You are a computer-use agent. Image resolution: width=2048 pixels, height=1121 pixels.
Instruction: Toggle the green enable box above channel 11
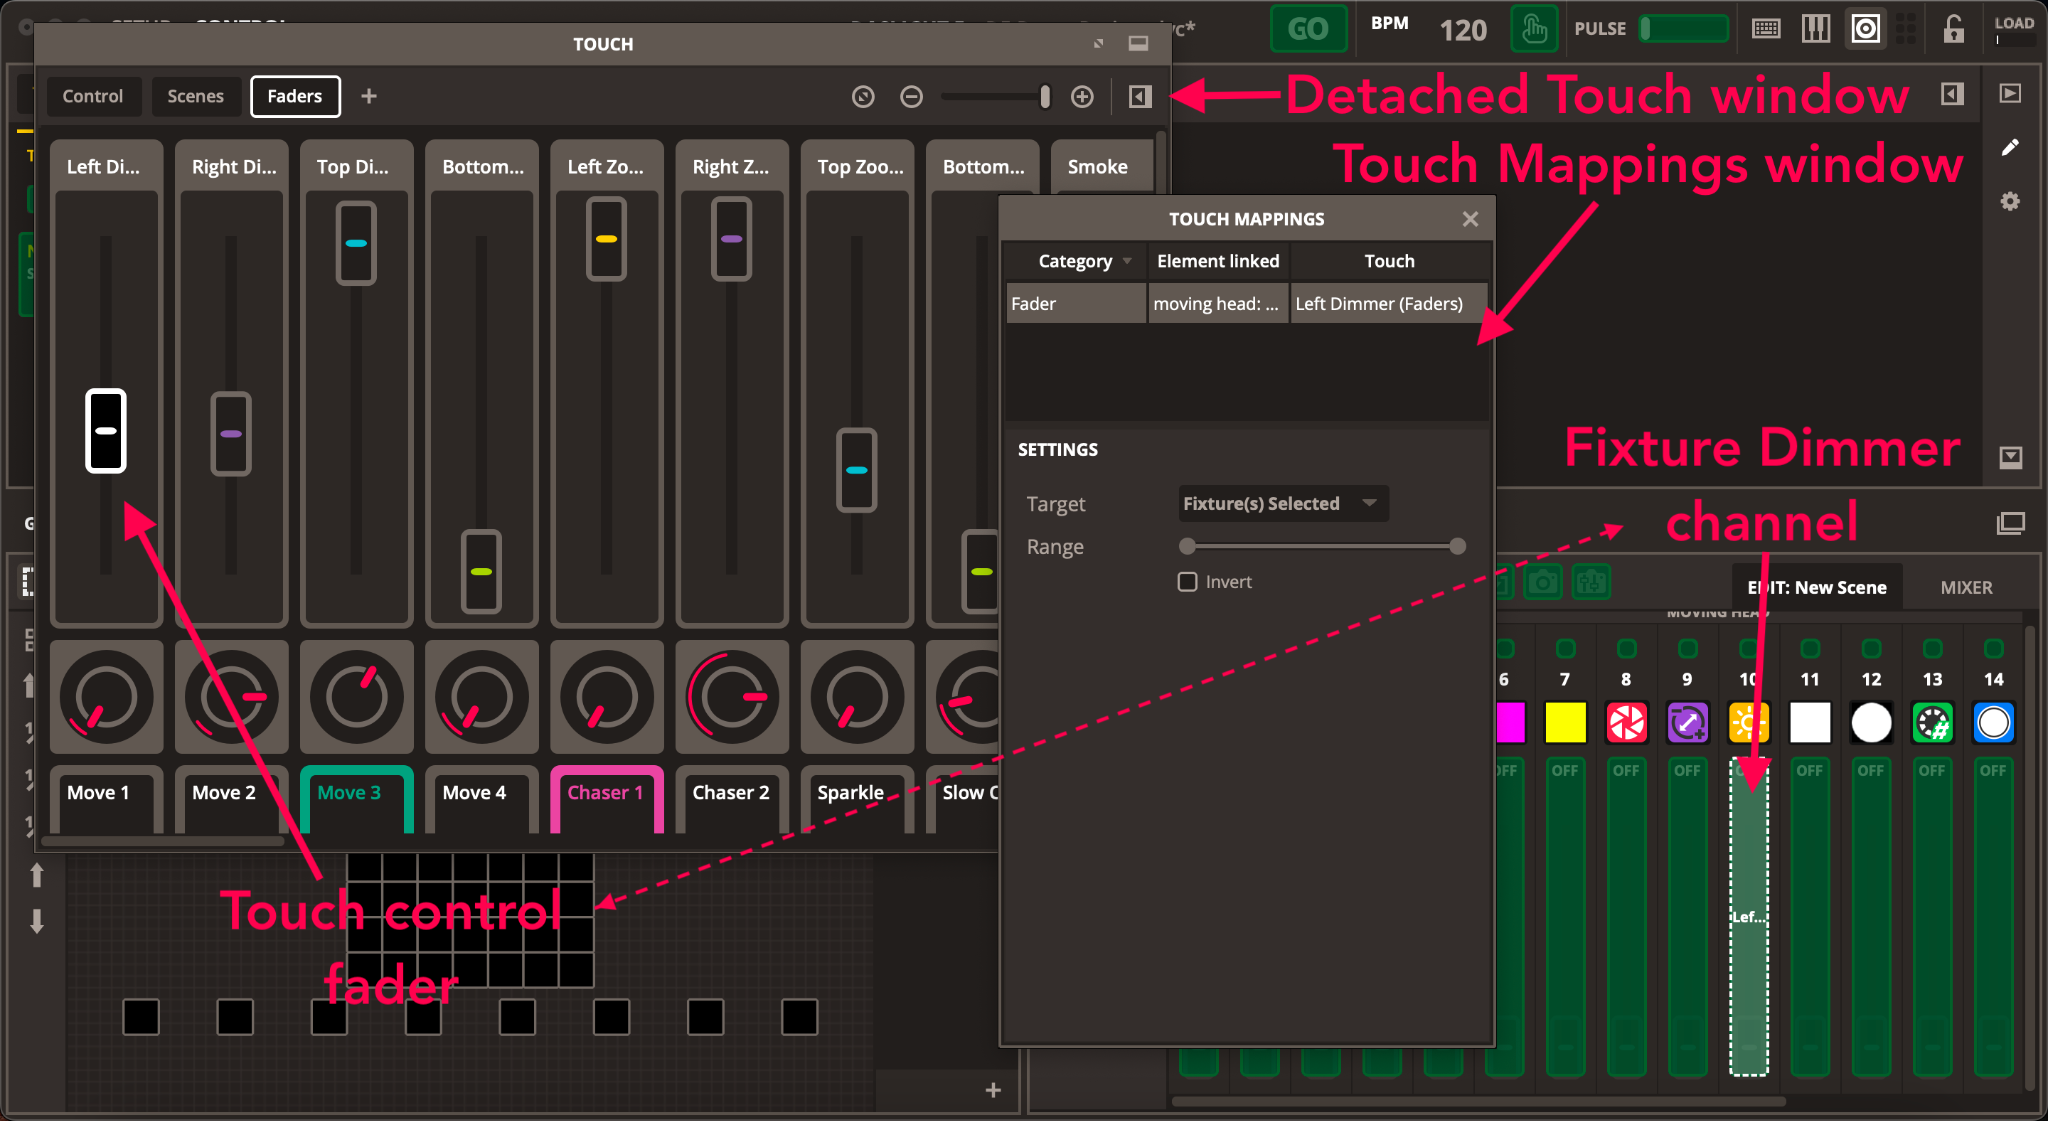1809,648
